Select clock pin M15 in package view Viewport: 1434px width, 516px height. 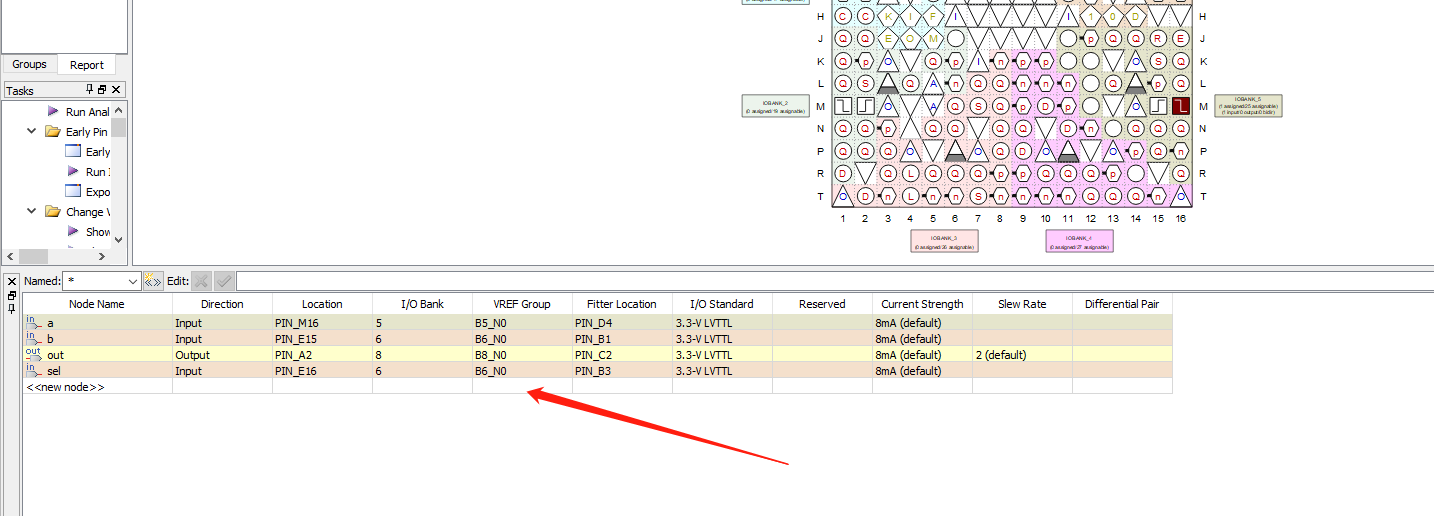coord(1158,106)
